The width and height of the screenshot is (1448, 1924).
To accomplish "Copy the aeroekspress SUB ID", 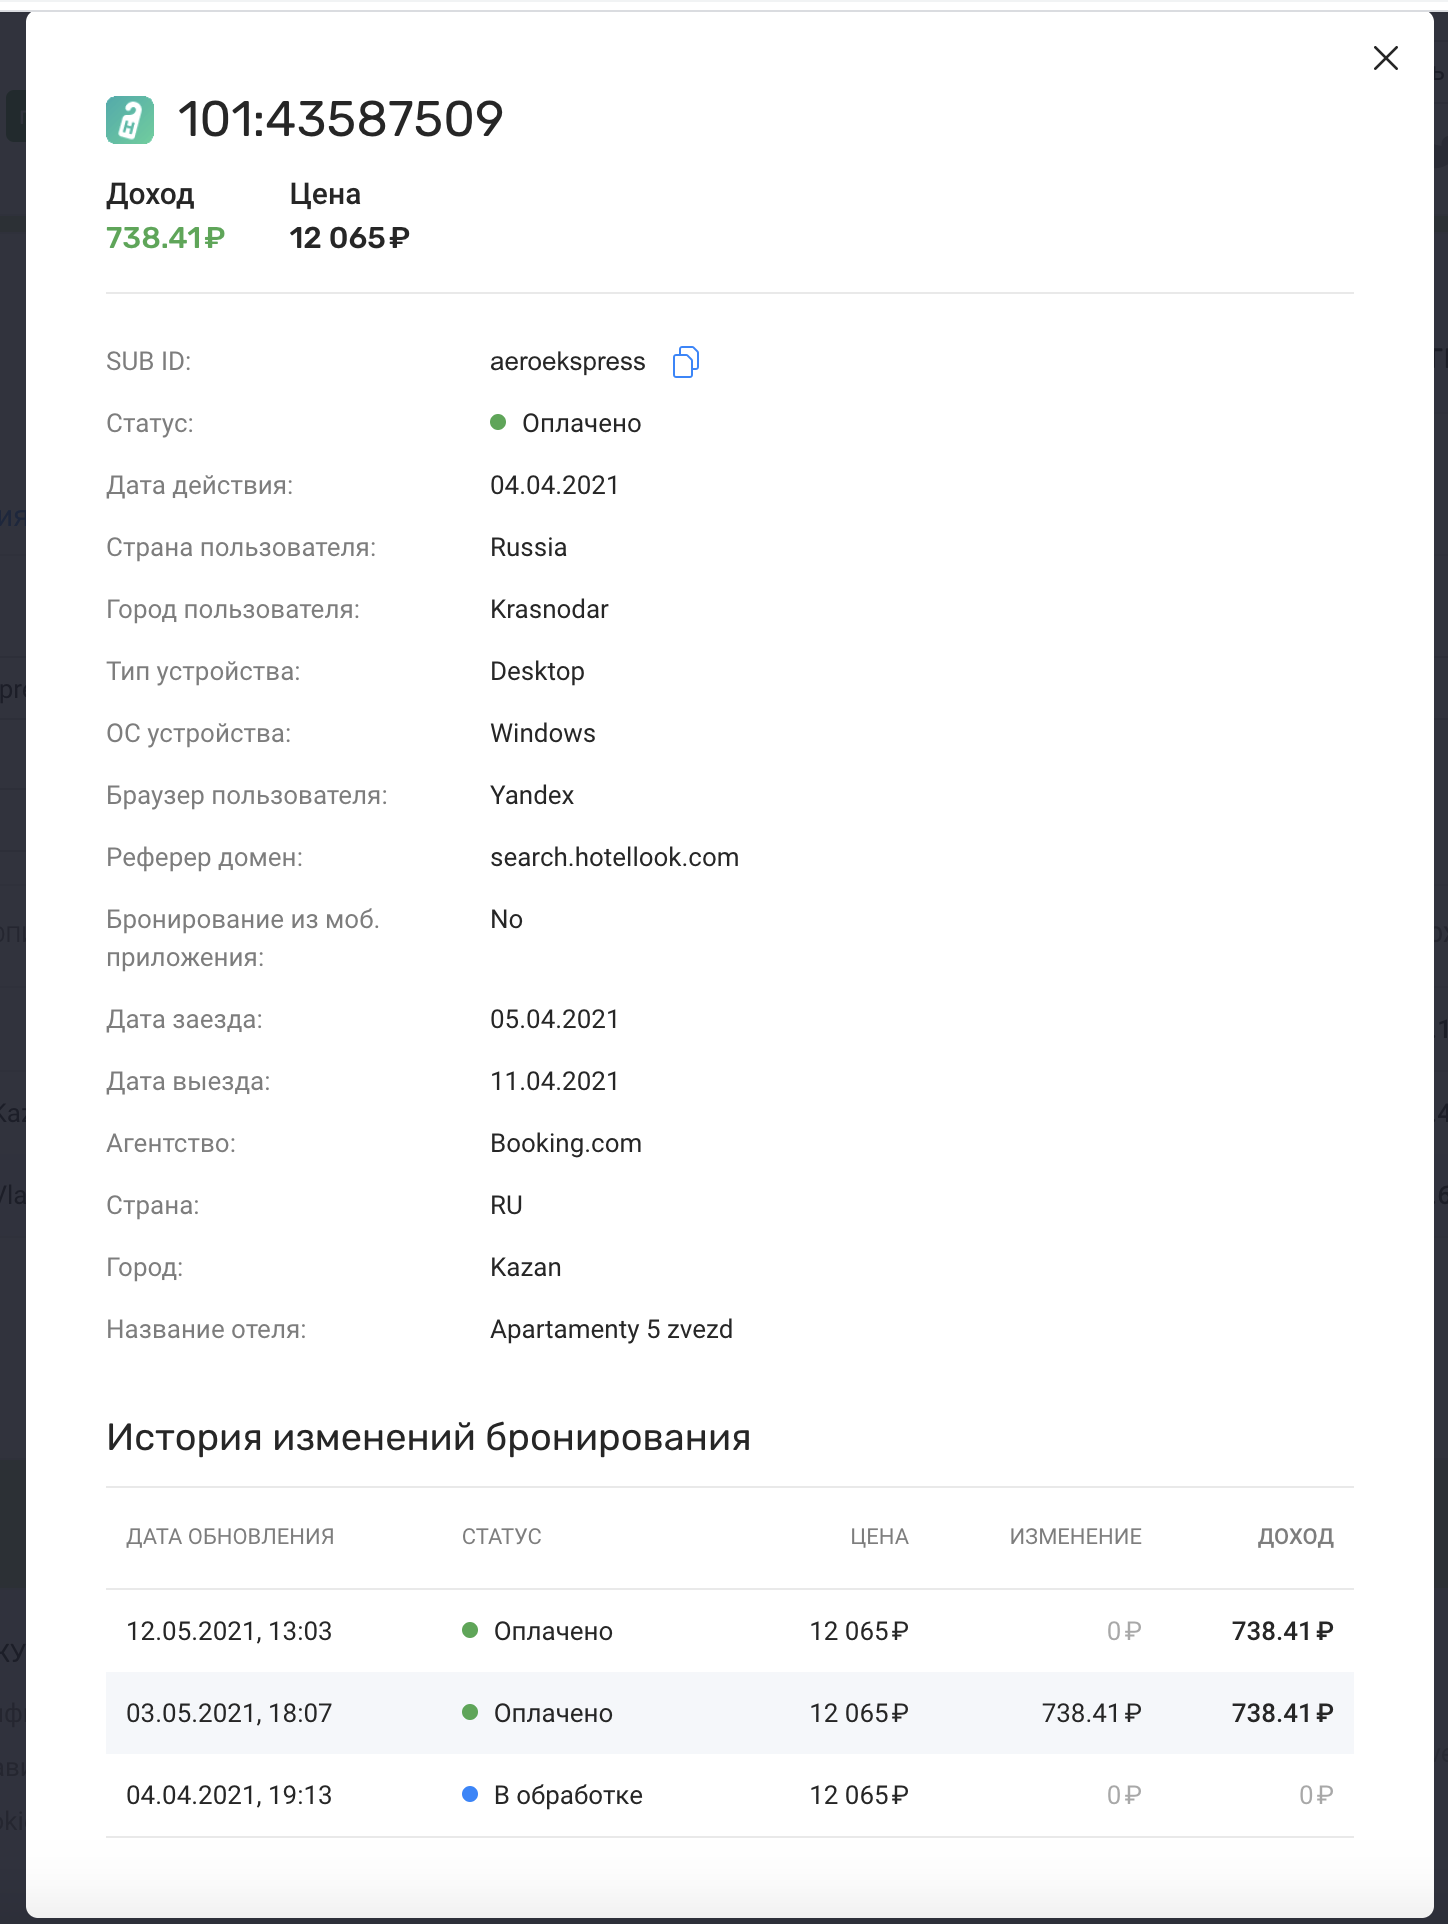I will (686, 362).
